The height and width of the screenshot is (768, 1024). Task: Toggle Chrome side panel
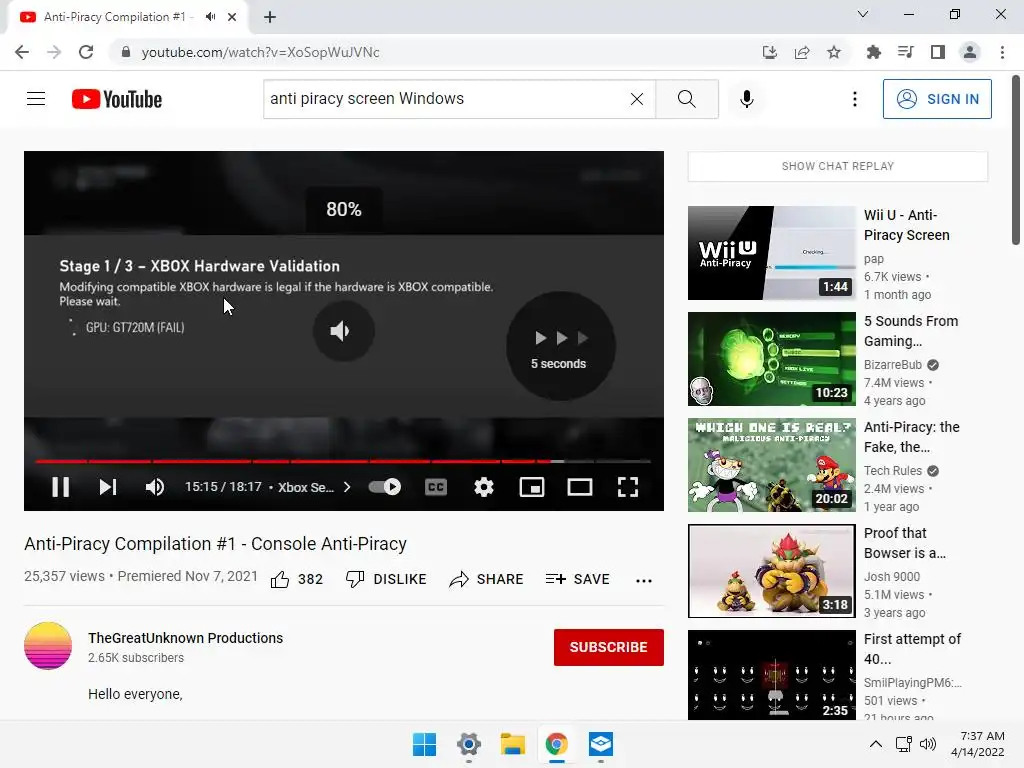[937, 52]
